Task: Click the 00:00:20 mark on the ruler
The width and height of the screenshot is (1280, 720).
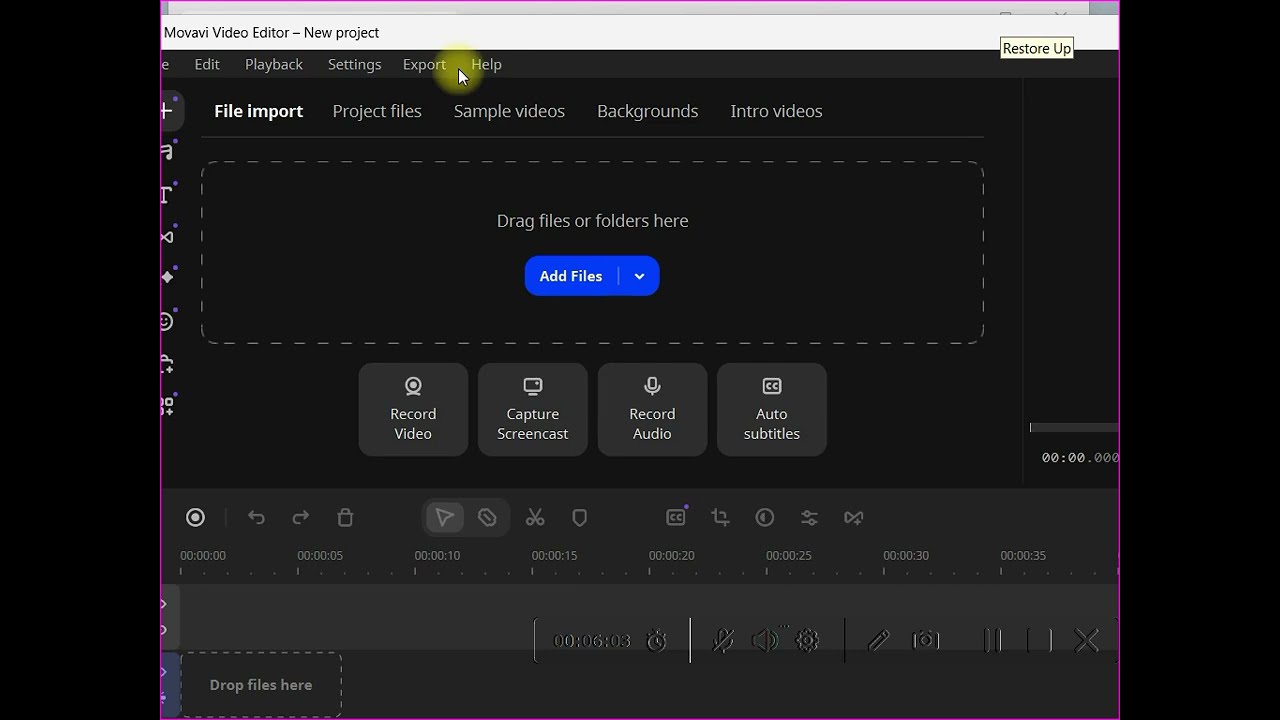Action: [x=672, y=555]
